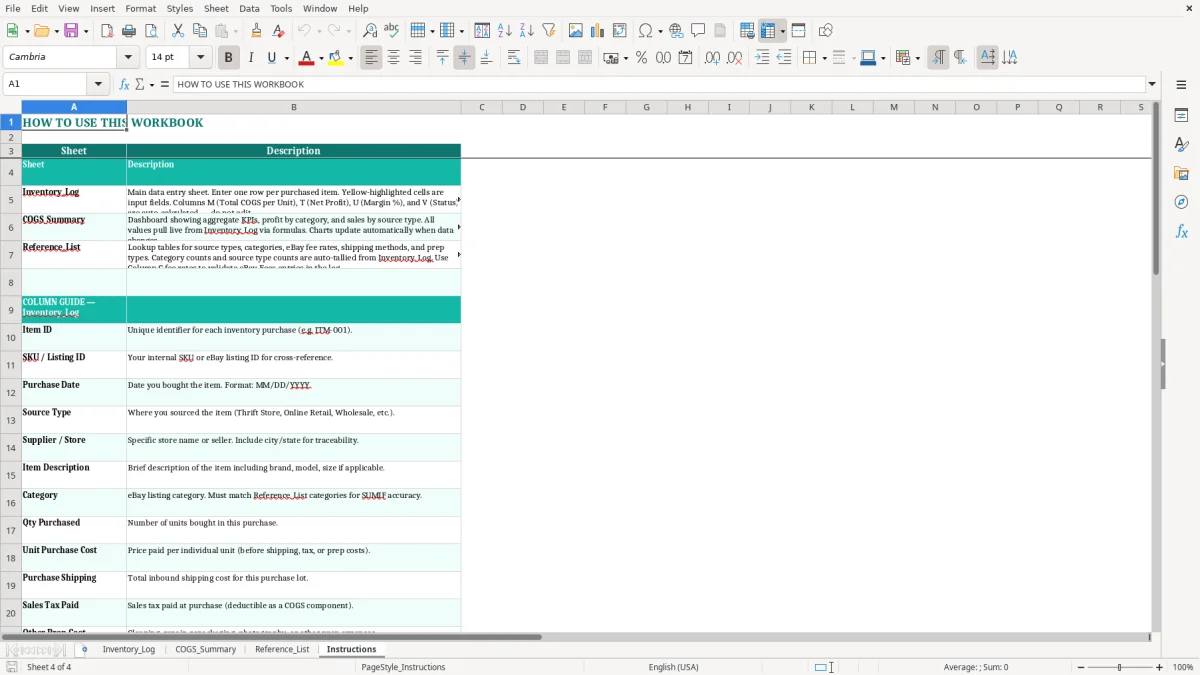Sort ascending icon in toolbar
This screenshot has height=675, width=1200.
pos(505,31)
